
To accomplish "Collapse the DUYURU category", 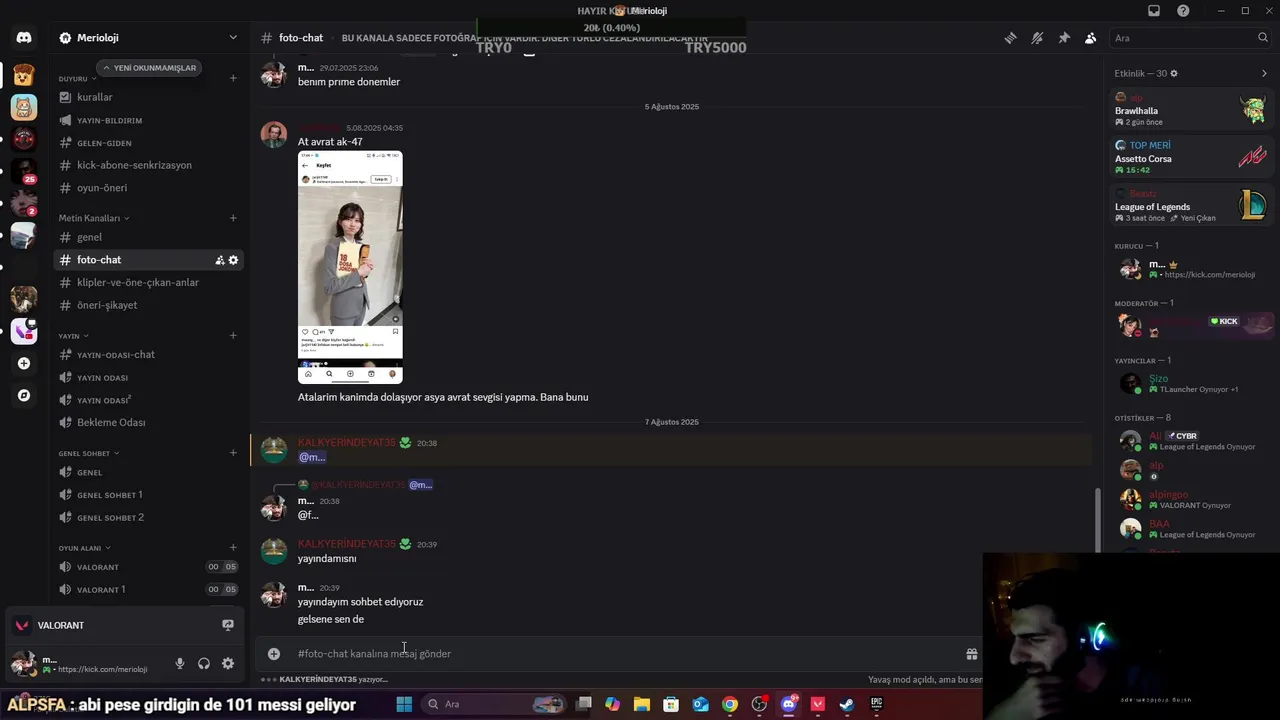I will [76, 78].
